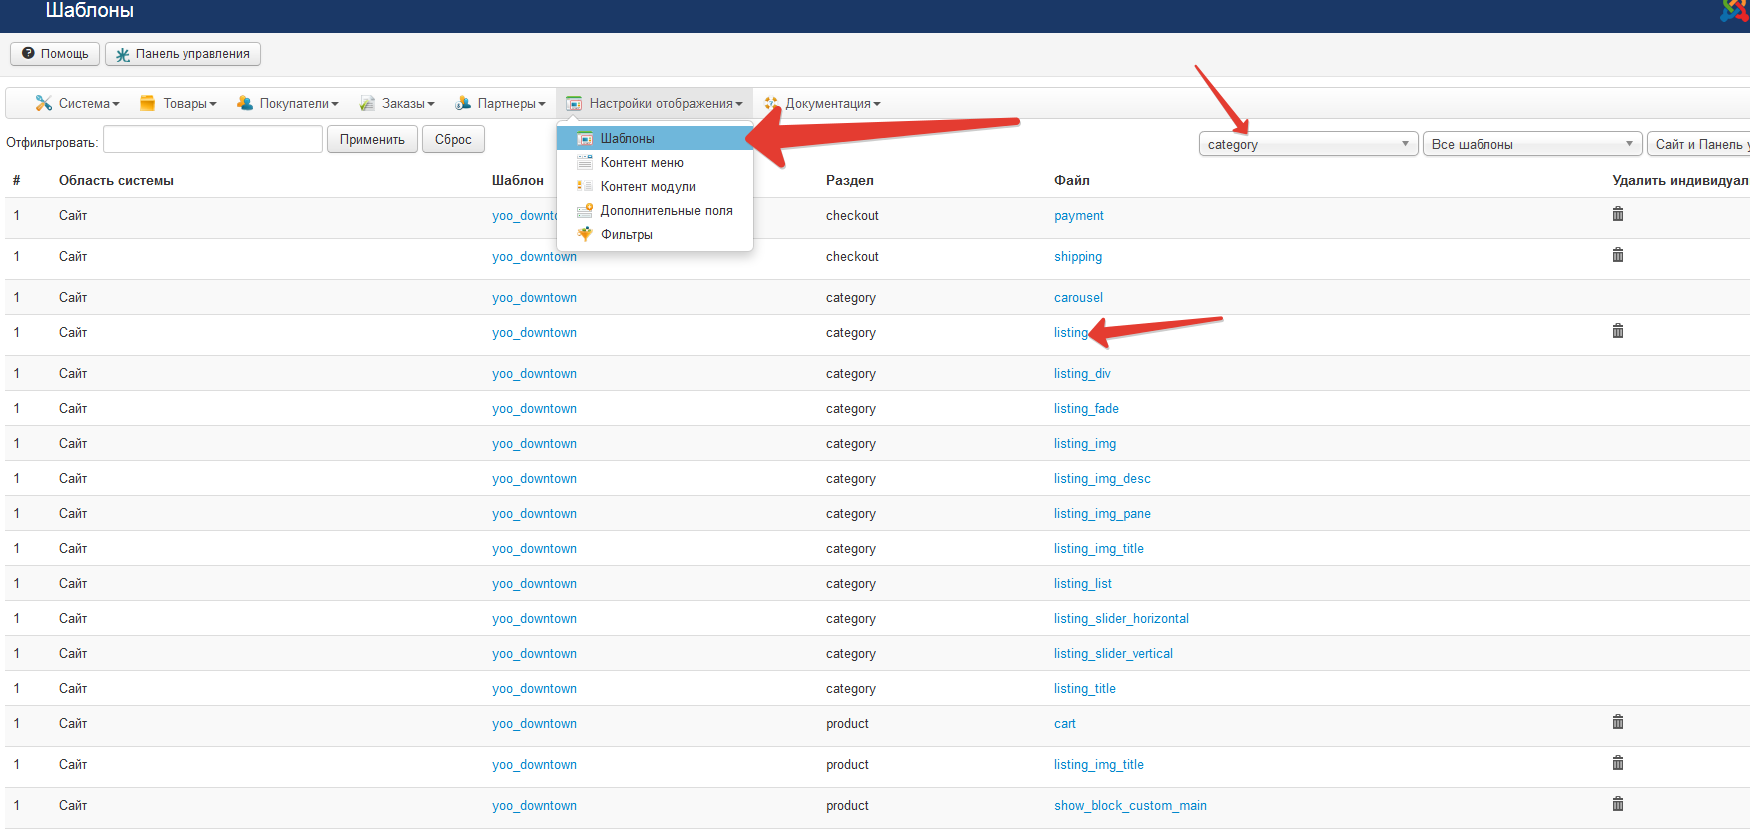
Task: Remove the category listing file with trash icon
Action: (x=1618, y=331)
